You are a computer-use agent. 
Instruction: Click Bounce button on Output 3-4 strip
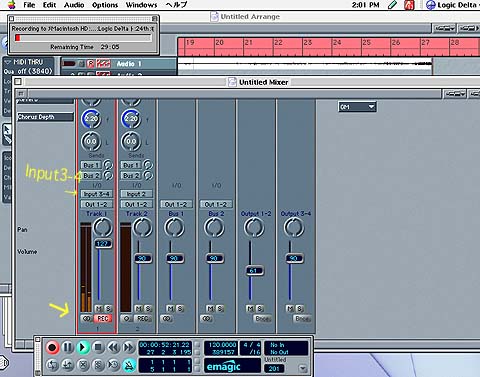302,319
